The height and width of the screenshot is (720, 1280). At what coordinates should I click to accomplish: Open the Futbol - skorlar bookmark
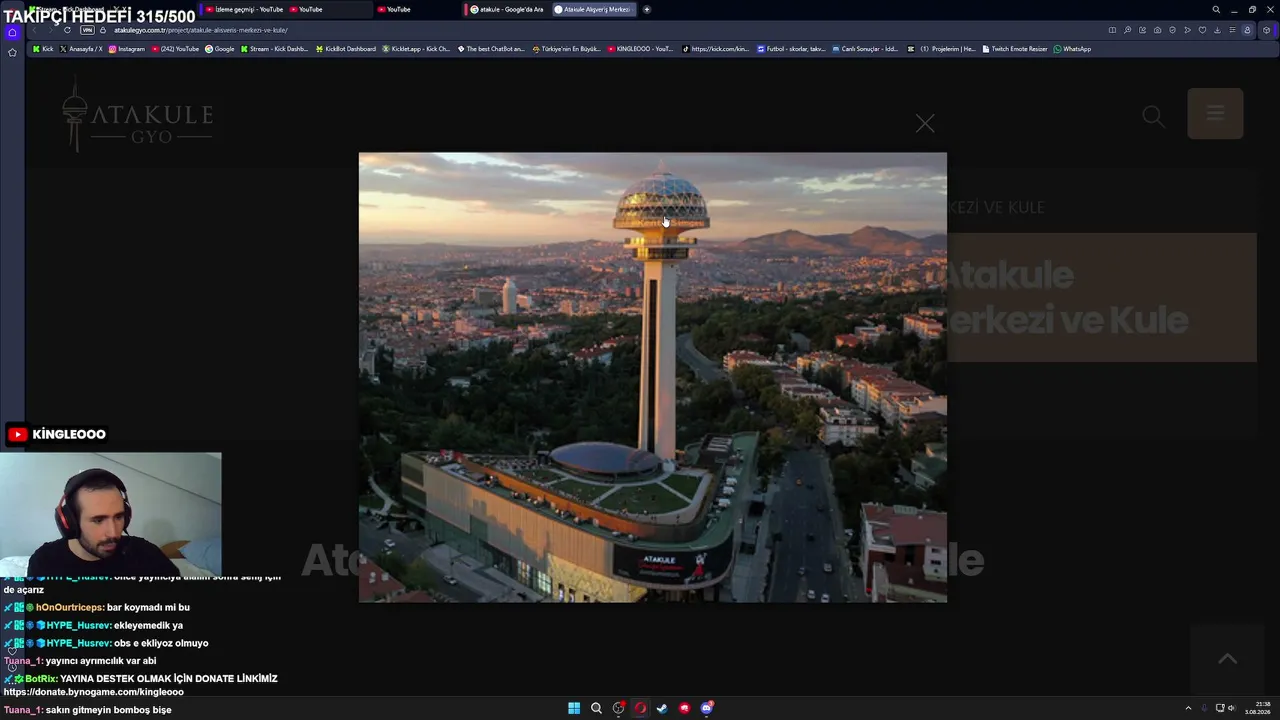coord(791,49)
